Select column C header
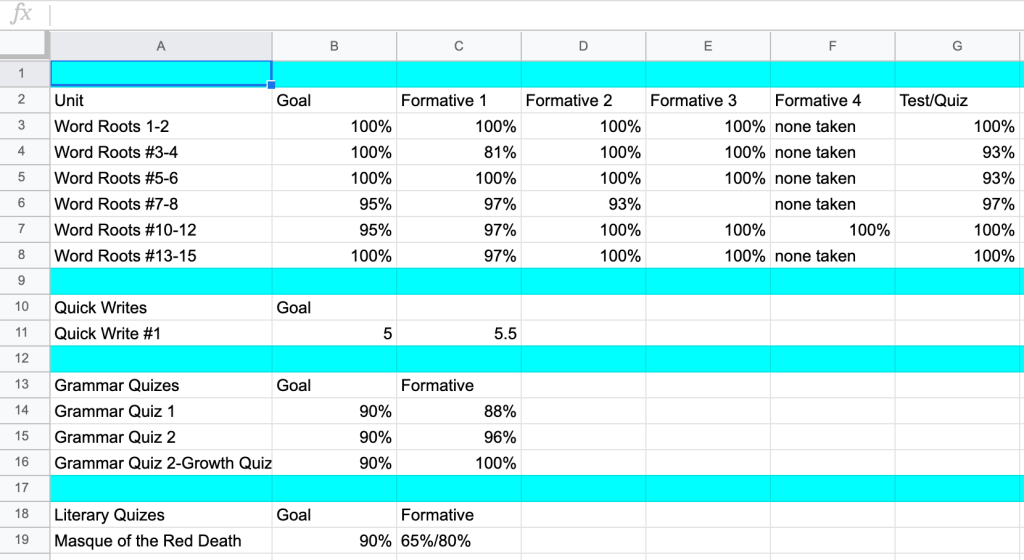This screenshot has width=1024, height=560. [458, 45]
